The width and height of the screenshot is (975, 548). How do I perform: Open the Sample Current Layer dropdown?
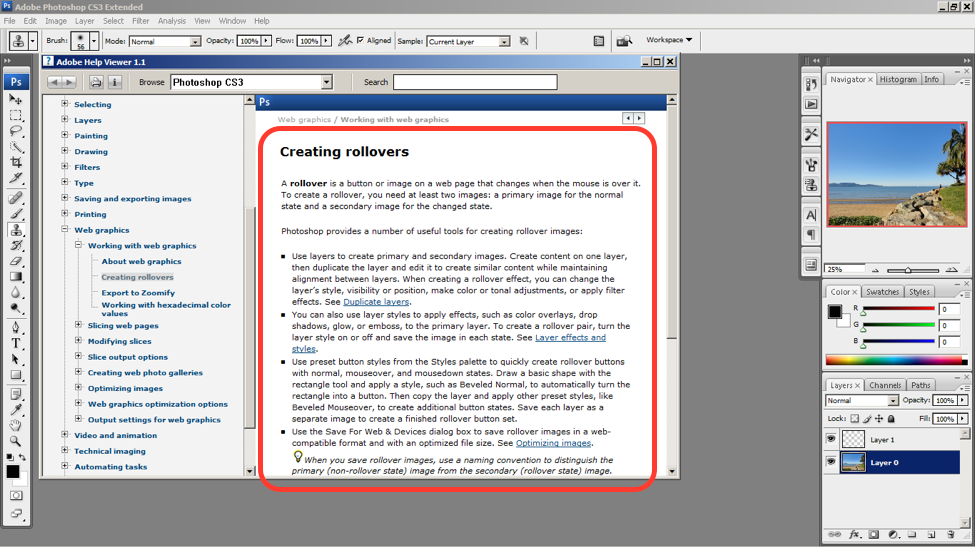point(504,42)
